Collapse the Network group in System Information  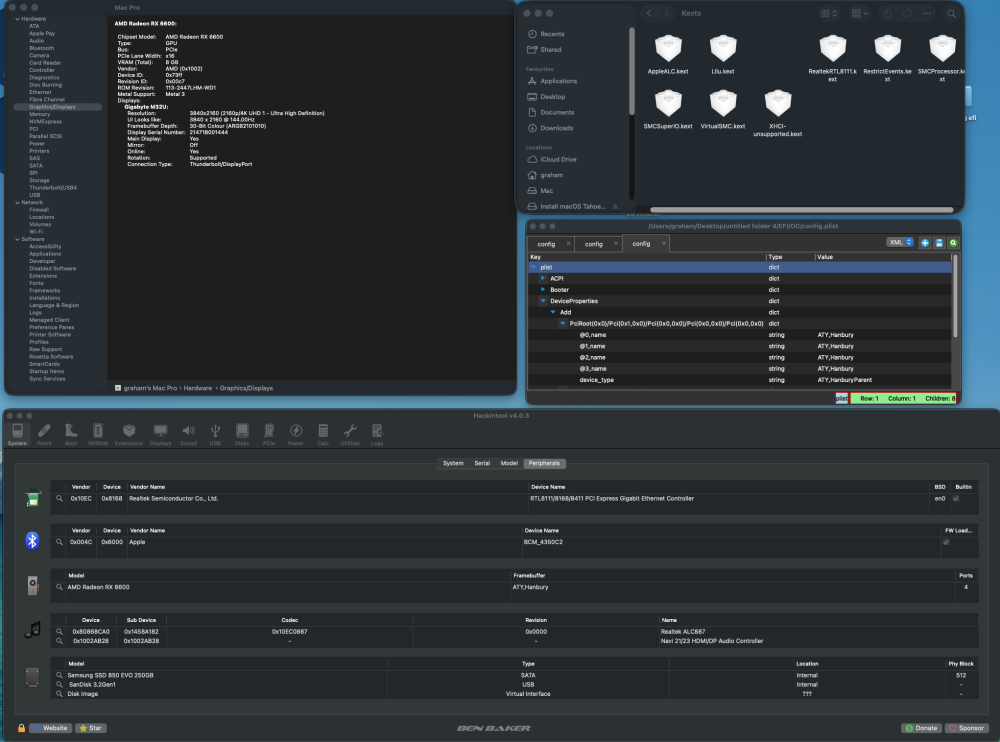tap(17, 203)
